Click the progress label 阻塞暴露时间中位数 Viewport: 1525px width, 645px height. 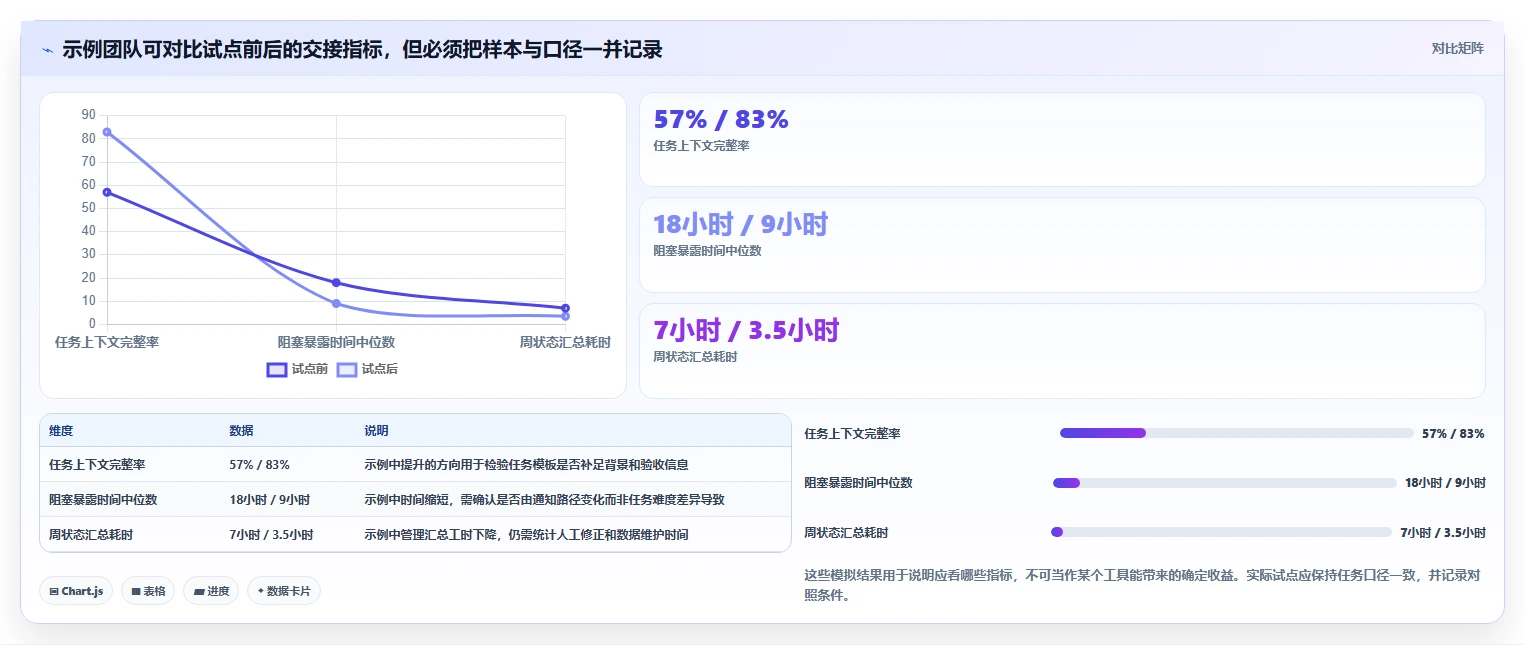click(x=858, y=483)
